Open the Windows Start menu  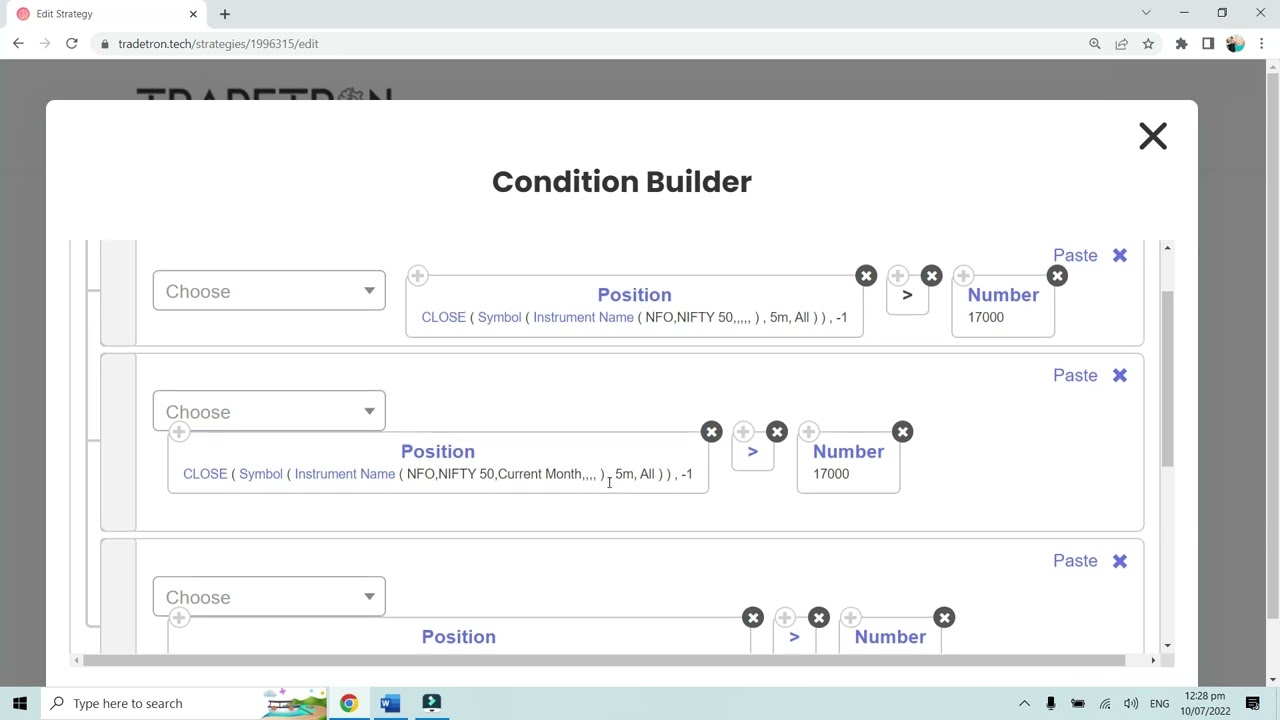[20, 703]
